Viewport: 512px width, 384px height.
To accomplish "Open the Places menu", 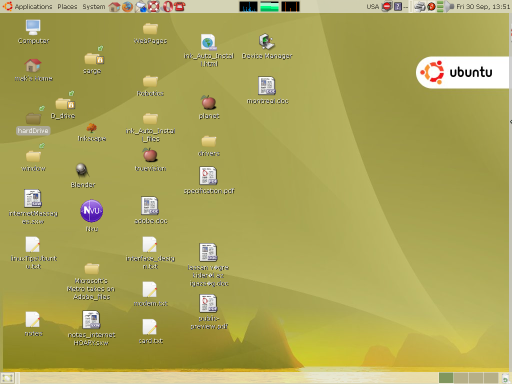I will 67,6.
